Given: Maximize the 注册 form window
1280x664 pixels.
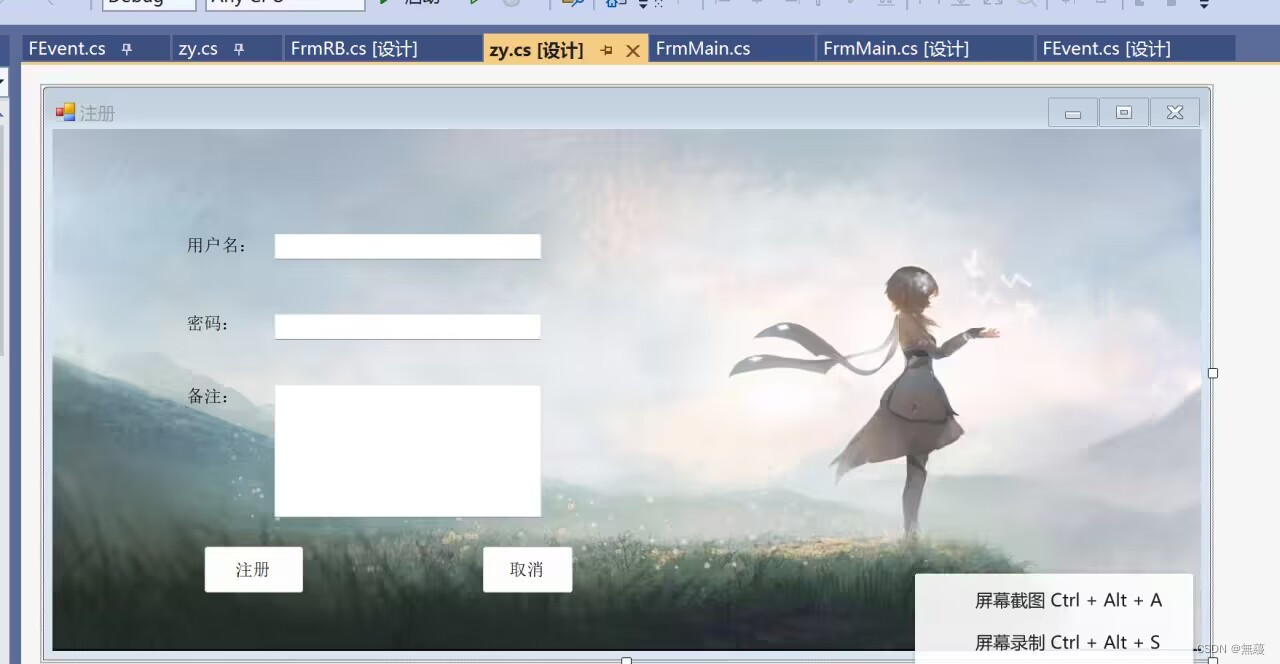Looking at the screenshot, I should tap(1124, 113).
